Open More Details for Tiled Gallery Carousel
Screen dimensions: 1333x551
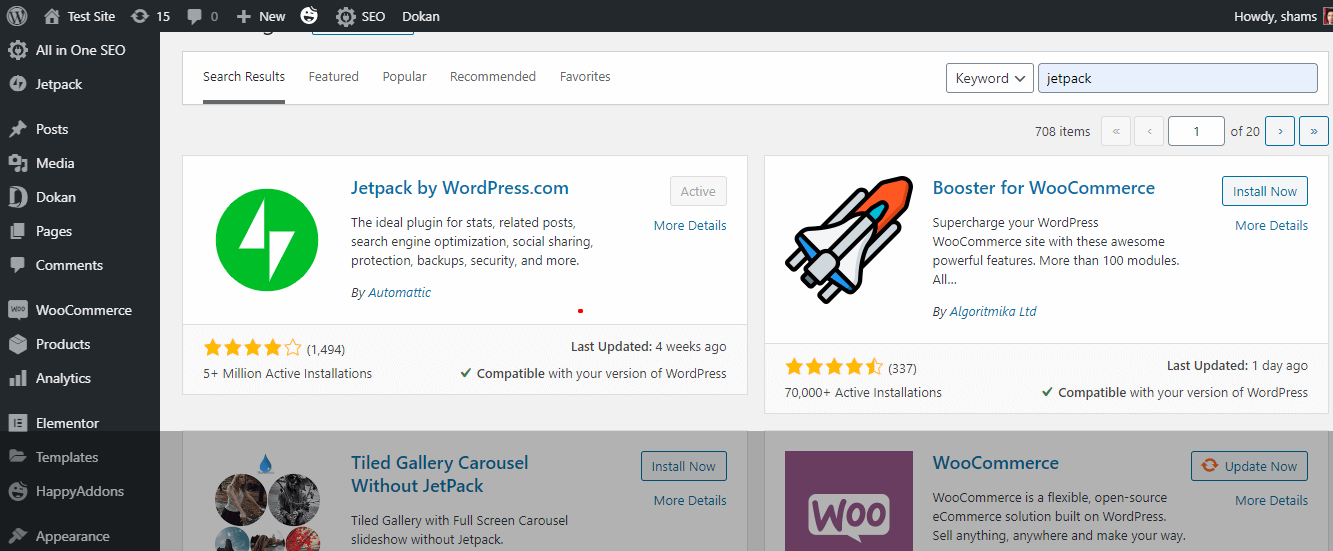(x=690, y=501)
